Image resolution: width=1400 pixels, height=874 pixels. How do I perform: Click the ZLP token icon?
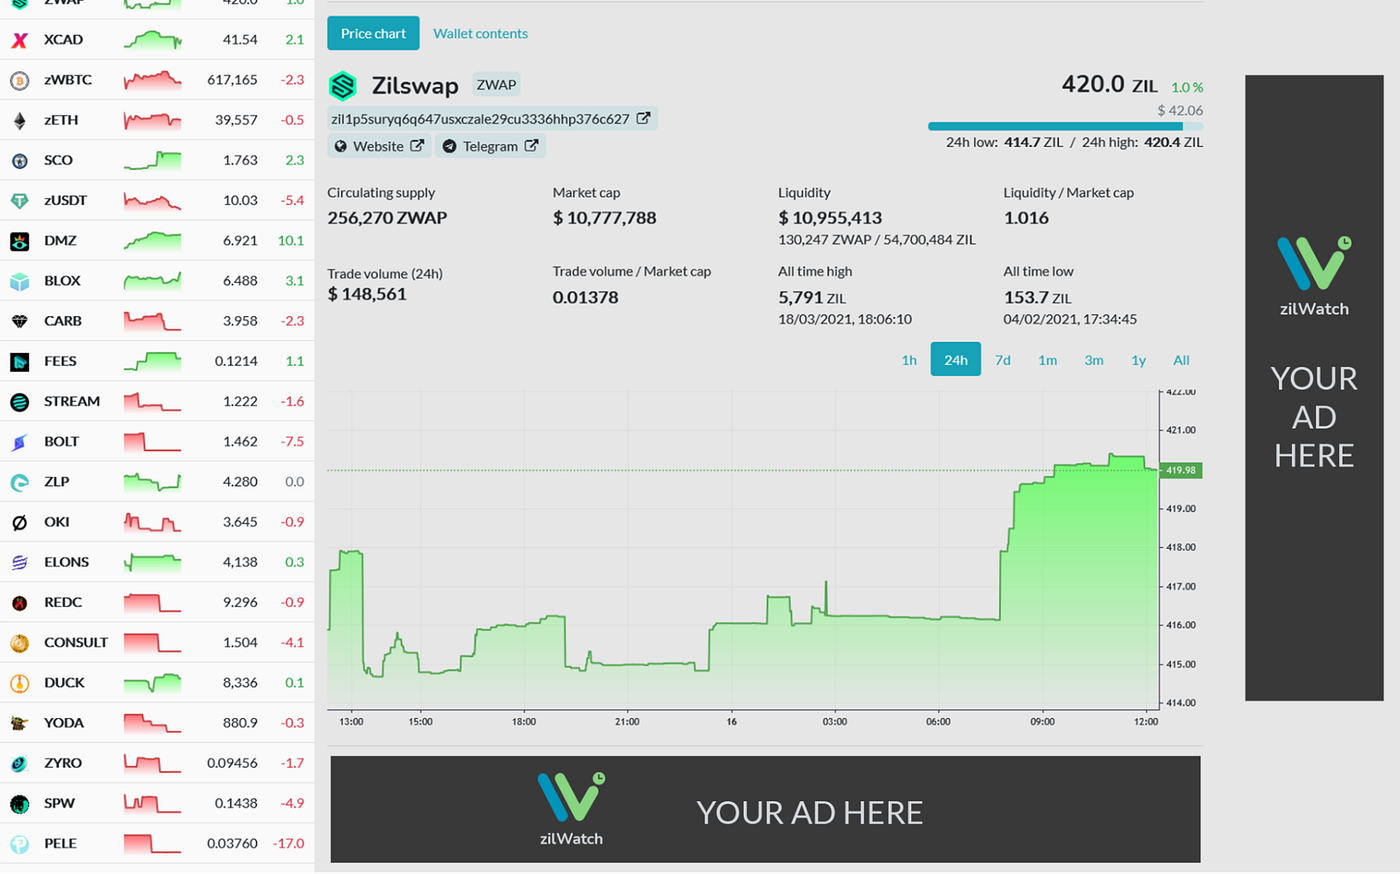coord(19,482)
